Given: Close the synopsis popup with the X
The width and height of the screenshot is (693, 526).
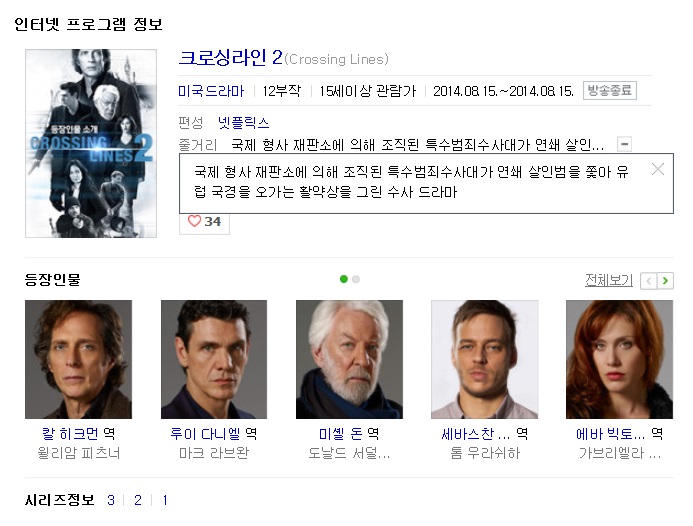Looking at the screenshot, I should 658,169.
